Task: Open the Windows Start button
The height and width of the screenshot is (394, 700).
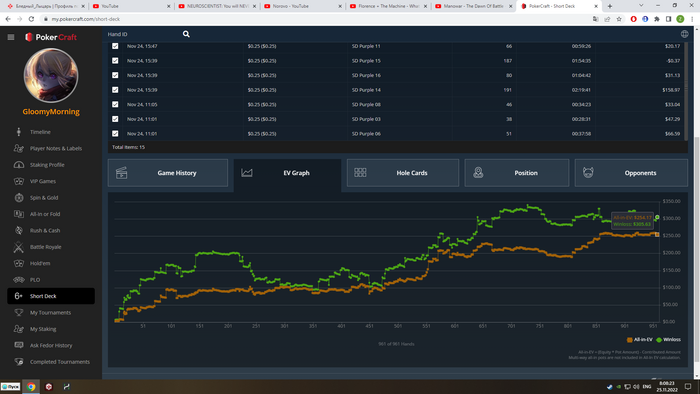Action: [10, 387]
